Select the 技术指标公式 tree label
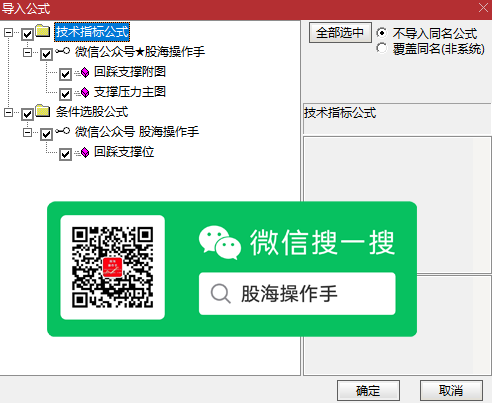The width and height of the screenshot is (492, 403). pos(92,32)
